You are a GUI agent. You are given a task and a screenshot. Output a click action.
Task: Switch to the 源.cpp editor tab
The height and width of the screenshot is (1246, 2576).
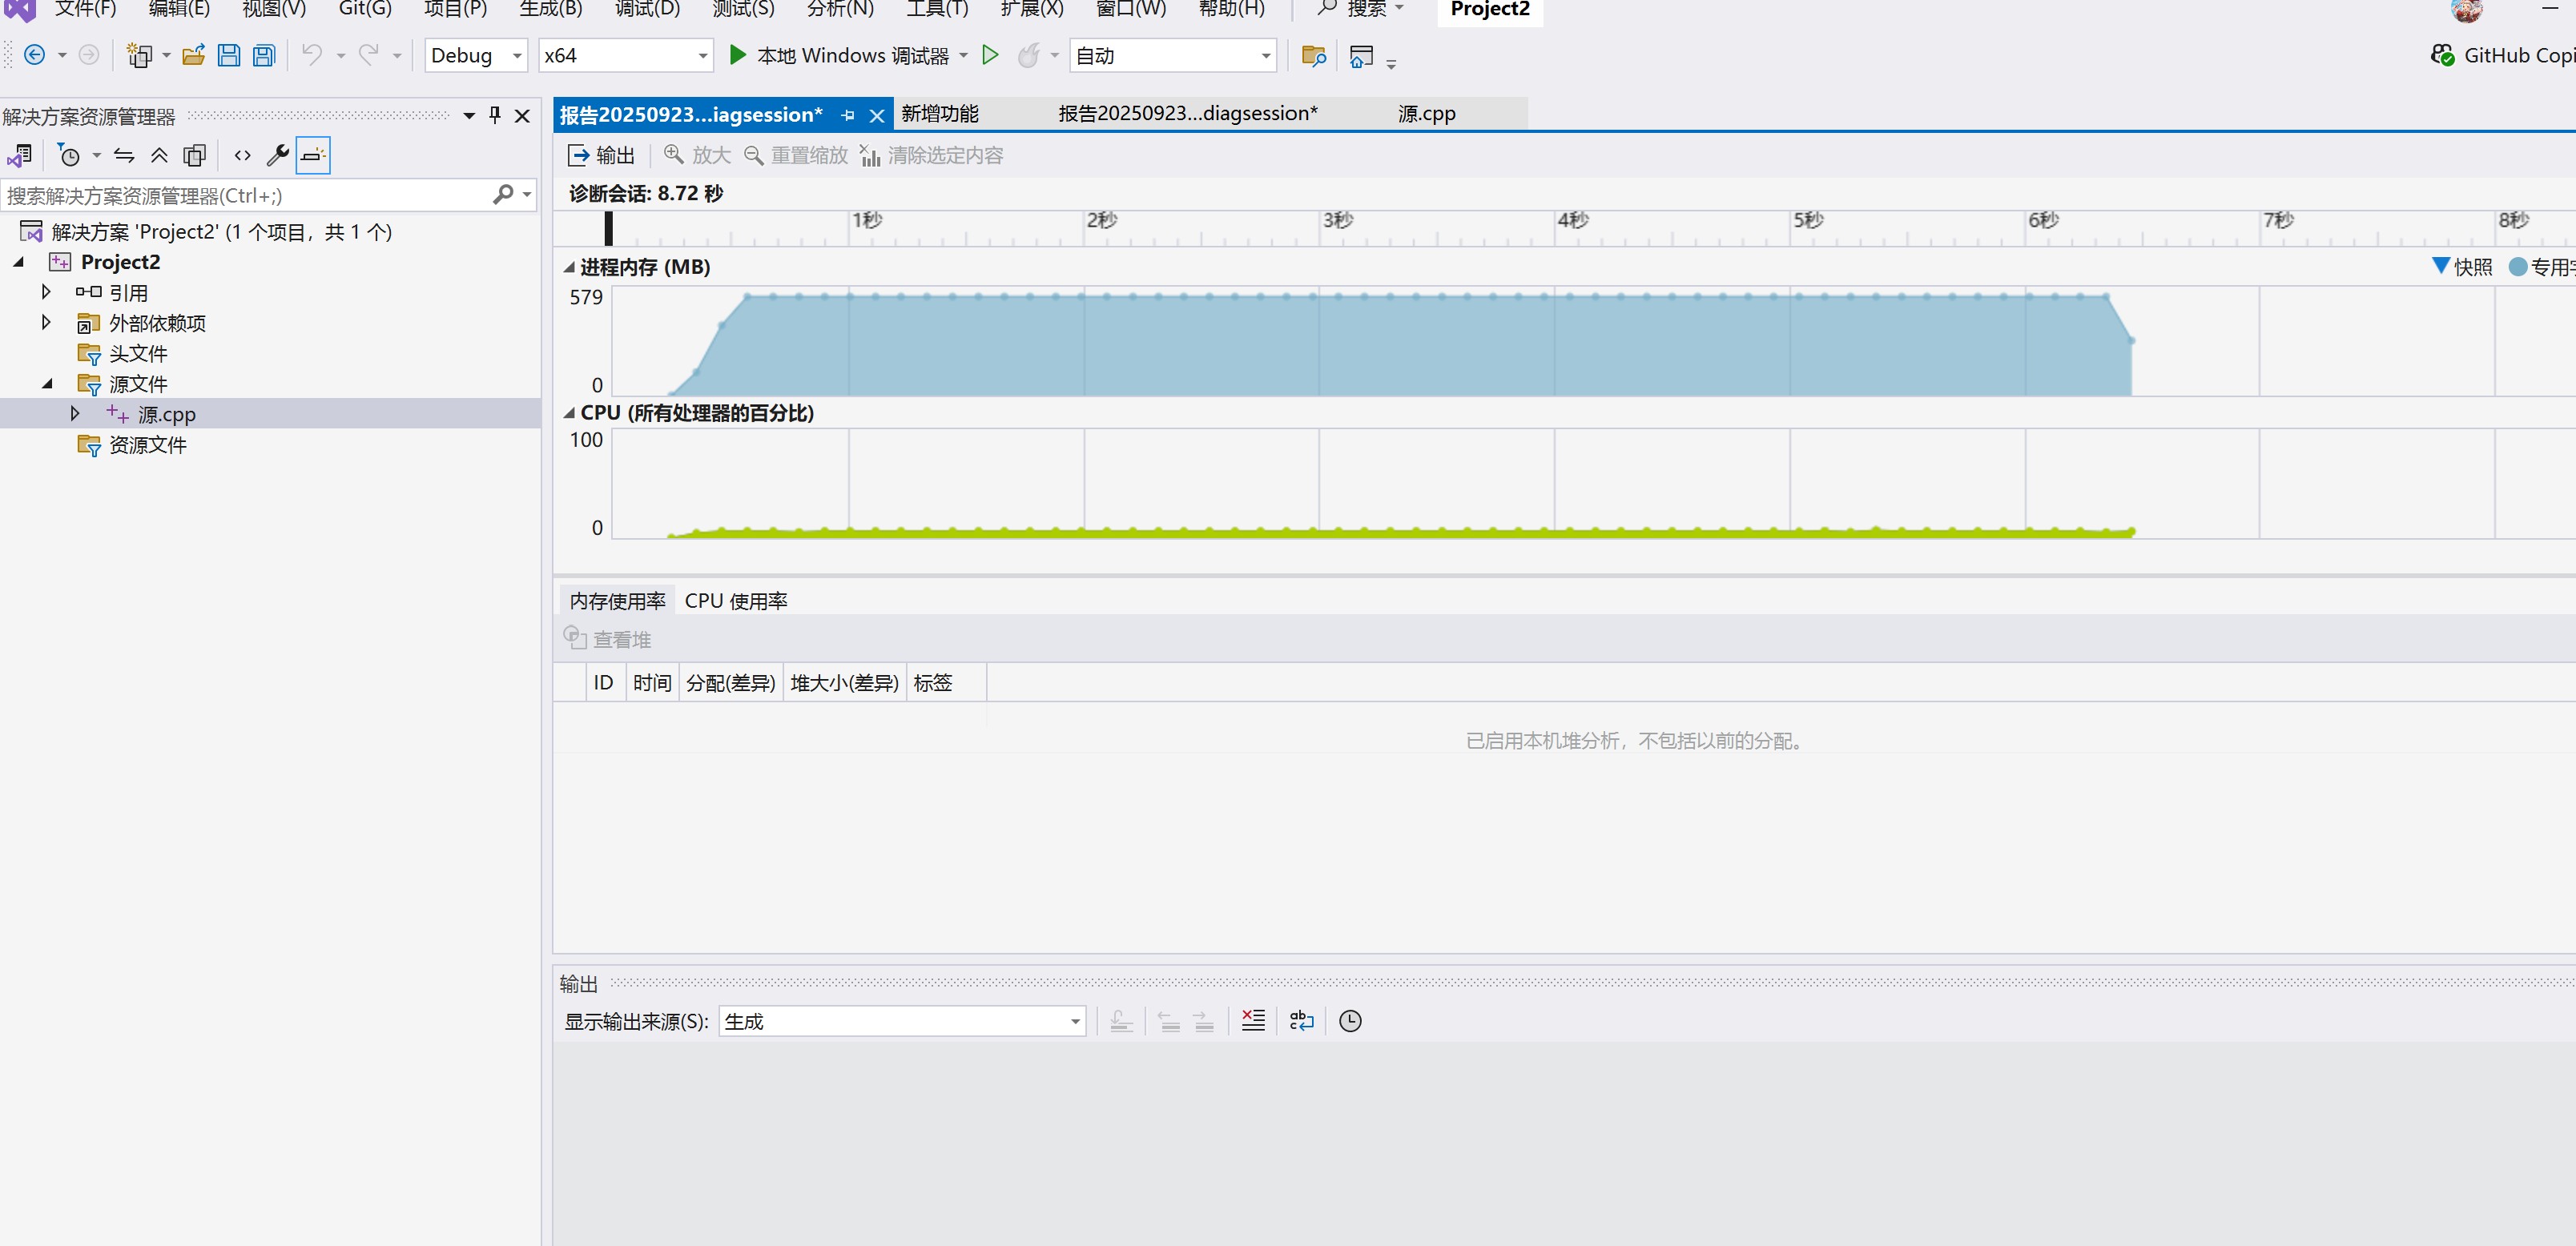tap(1426, 114)
